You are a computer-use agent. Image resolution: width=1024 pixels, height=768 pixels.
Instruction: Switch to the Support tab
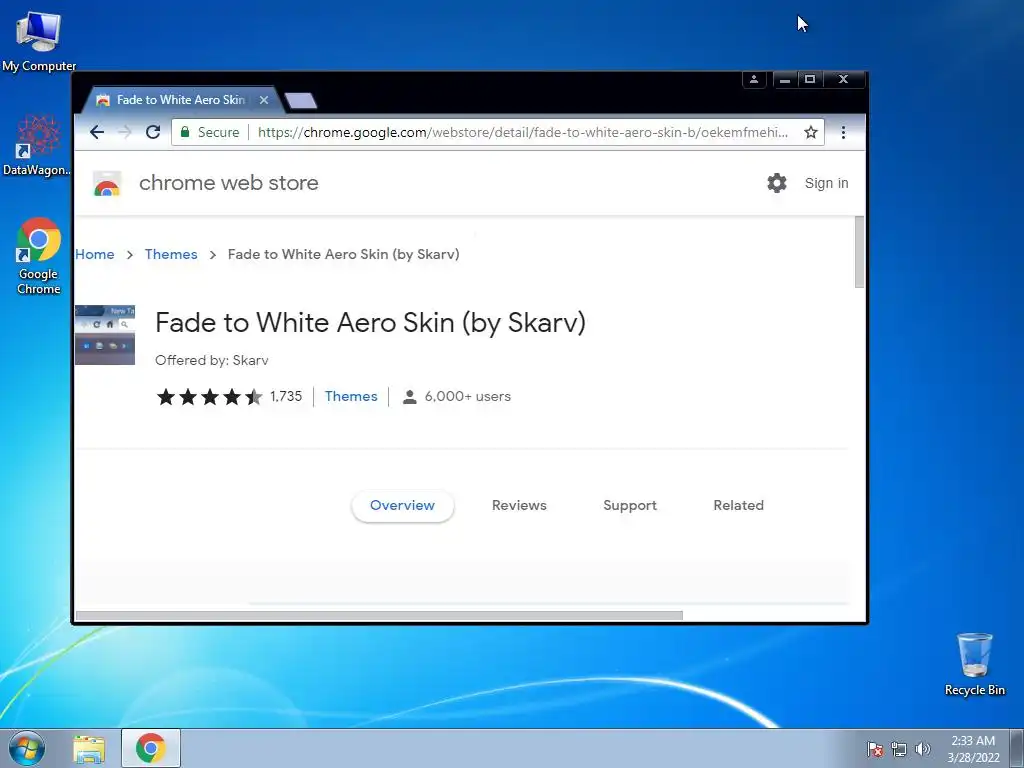tap(630, 505)
